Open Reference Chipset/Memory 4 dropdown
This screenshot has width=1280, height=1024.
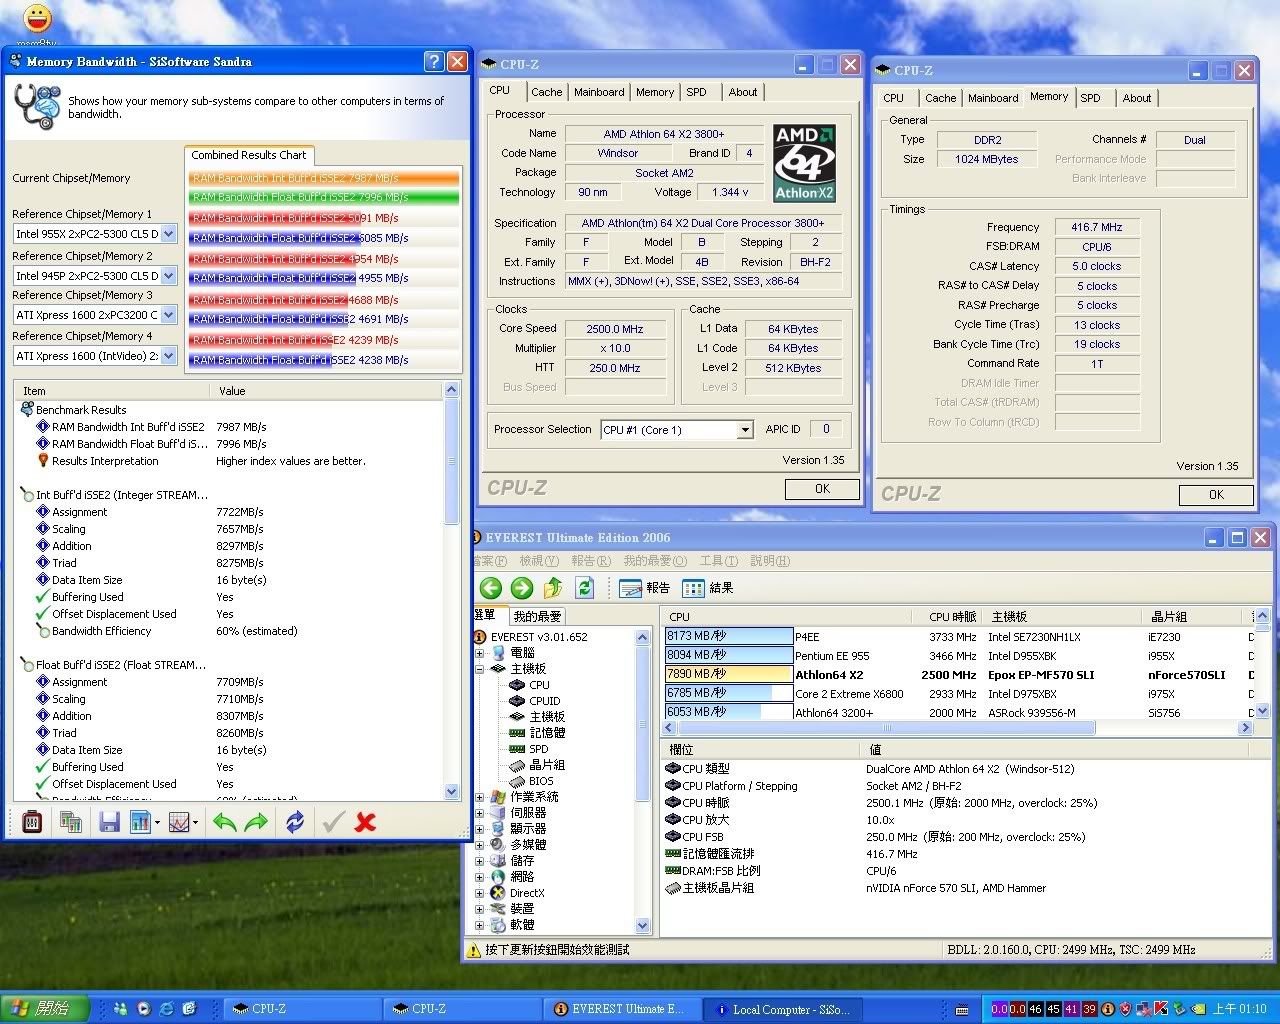(x=169, y=356)
